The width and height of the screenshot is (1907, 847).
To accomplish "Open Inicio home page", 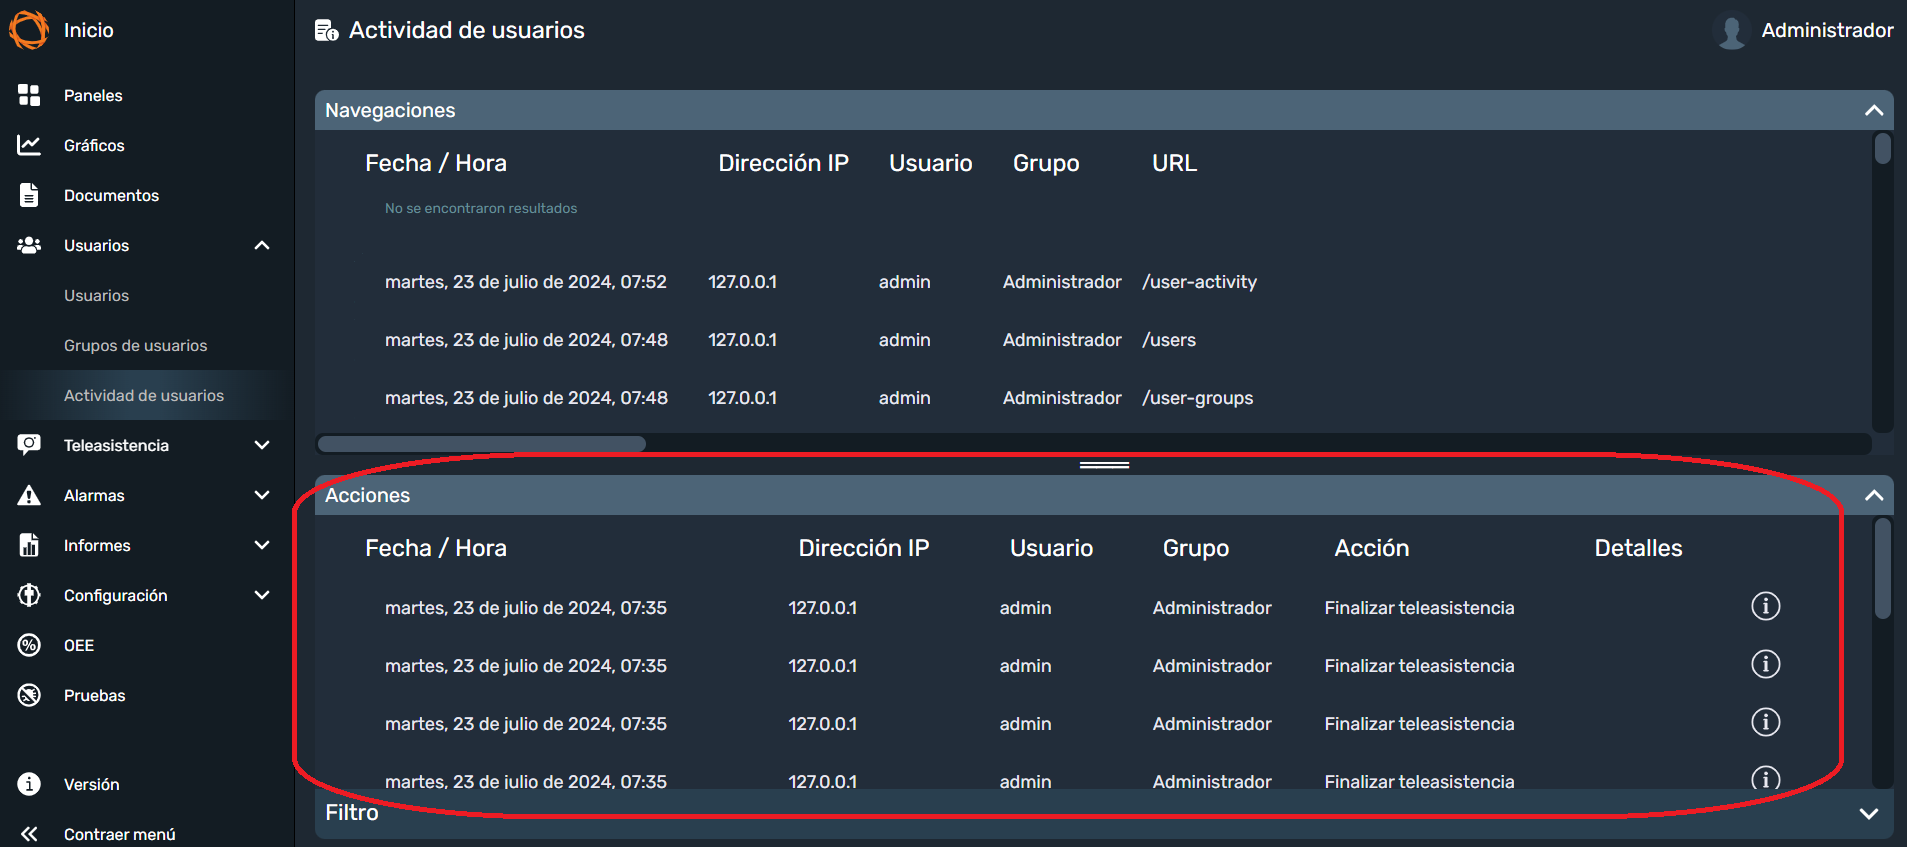I will click(89, 30).
